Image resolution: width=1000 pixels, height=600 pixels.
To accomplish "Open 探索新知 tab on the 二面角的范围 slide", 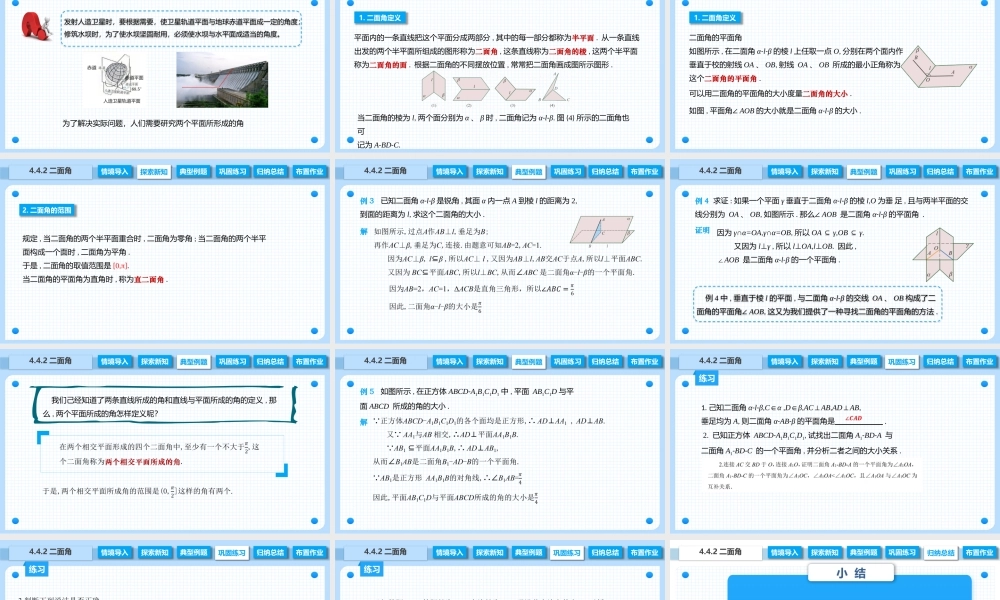I will pos(154,172).
